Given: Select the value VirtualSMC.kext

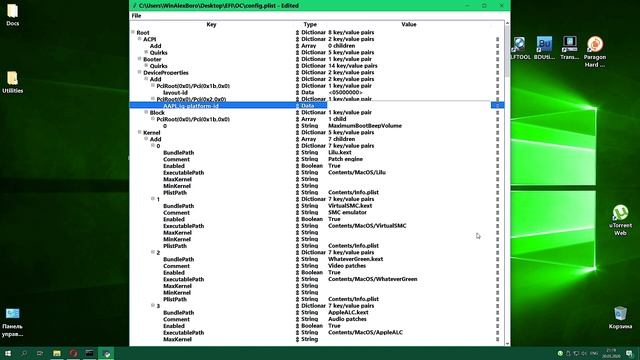Looking at the screenshot, I should pyautogui.click(x=350, y=206).
